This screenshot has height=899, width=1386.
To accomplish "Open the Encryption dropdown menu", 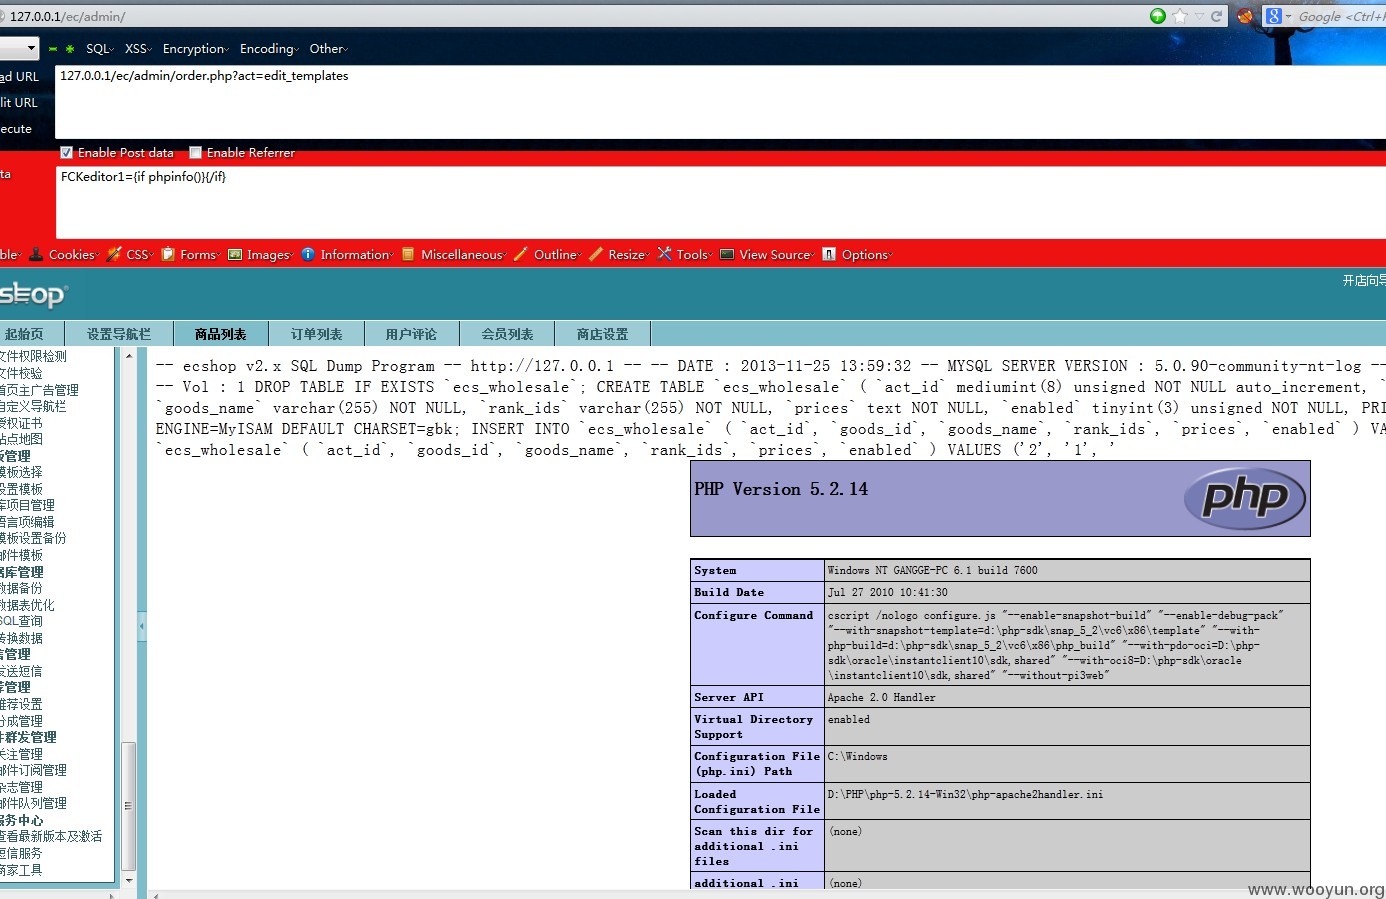I will point(196,49).
